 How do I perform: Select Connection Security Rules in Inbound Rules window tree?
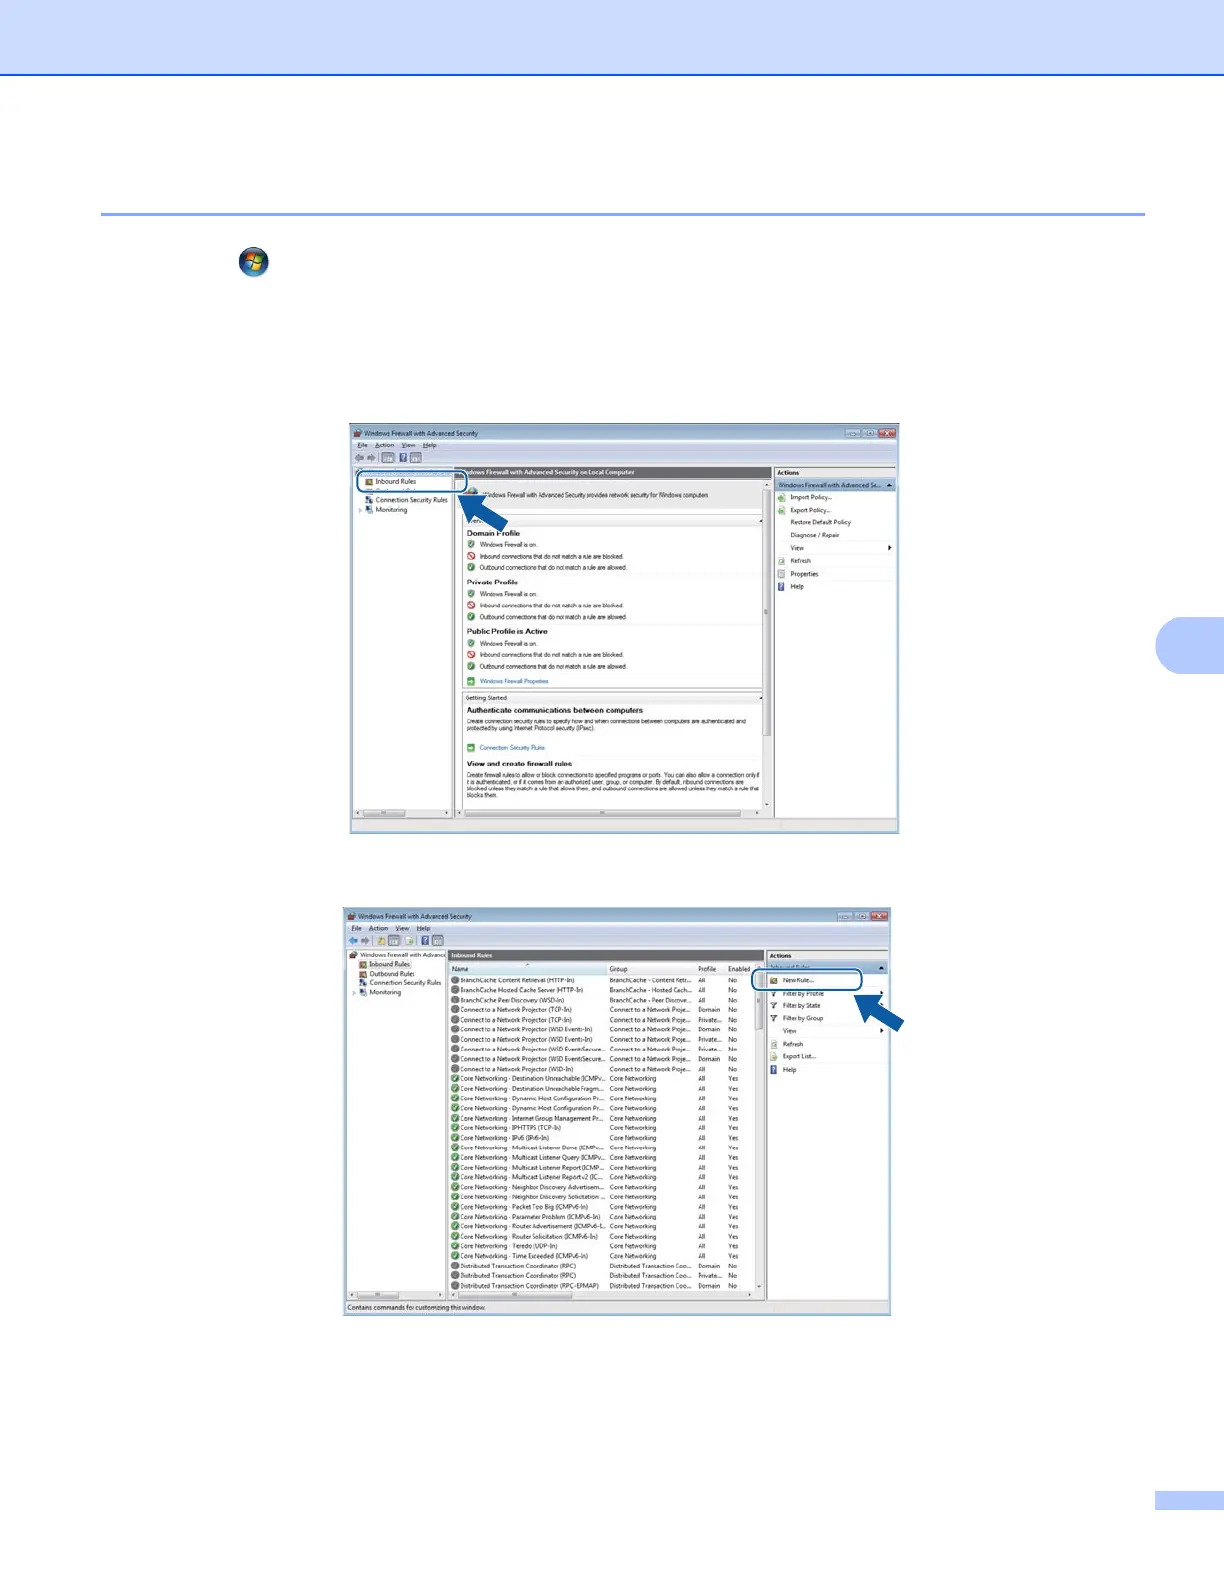[405, 983]
